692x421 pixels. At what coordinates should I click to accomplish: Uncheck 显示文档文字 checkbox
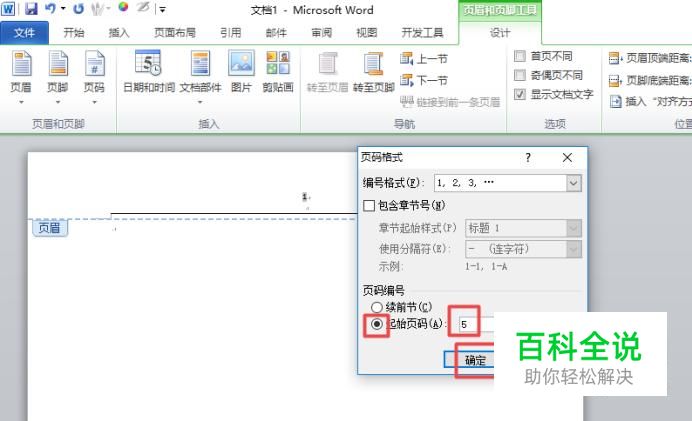click(x=520, y=94)
